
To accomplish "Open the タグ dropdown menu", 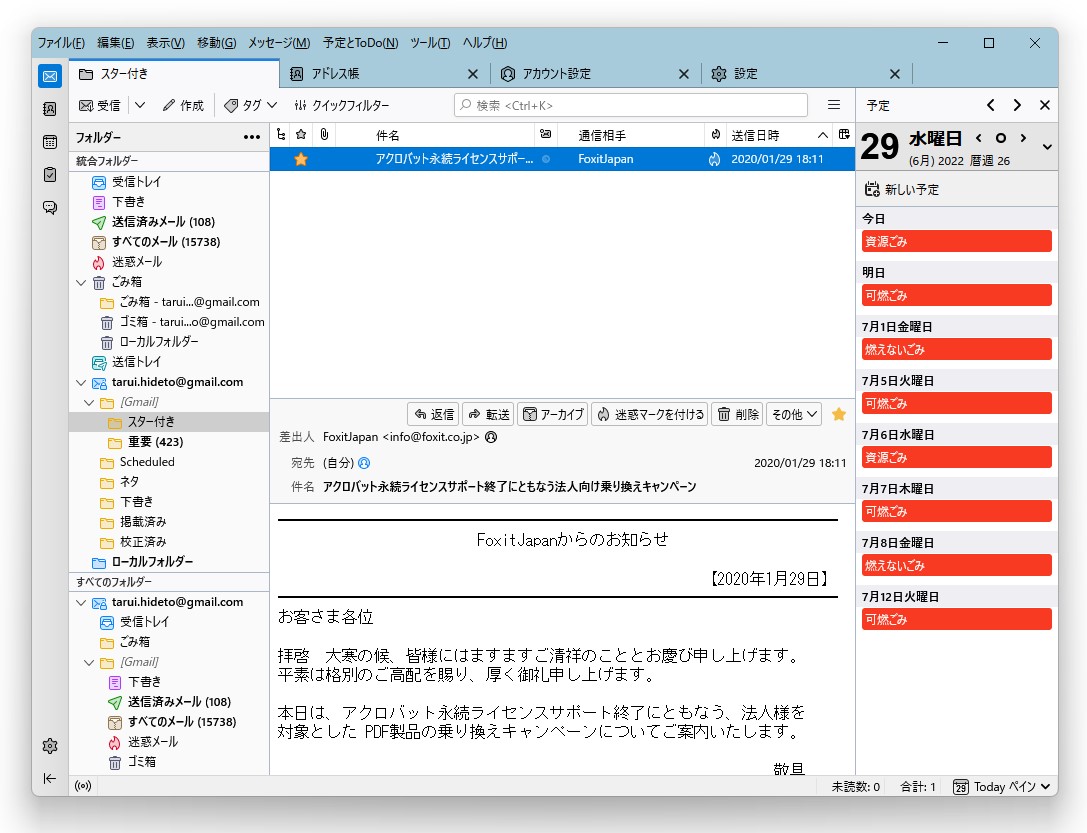I will point(251,105).
